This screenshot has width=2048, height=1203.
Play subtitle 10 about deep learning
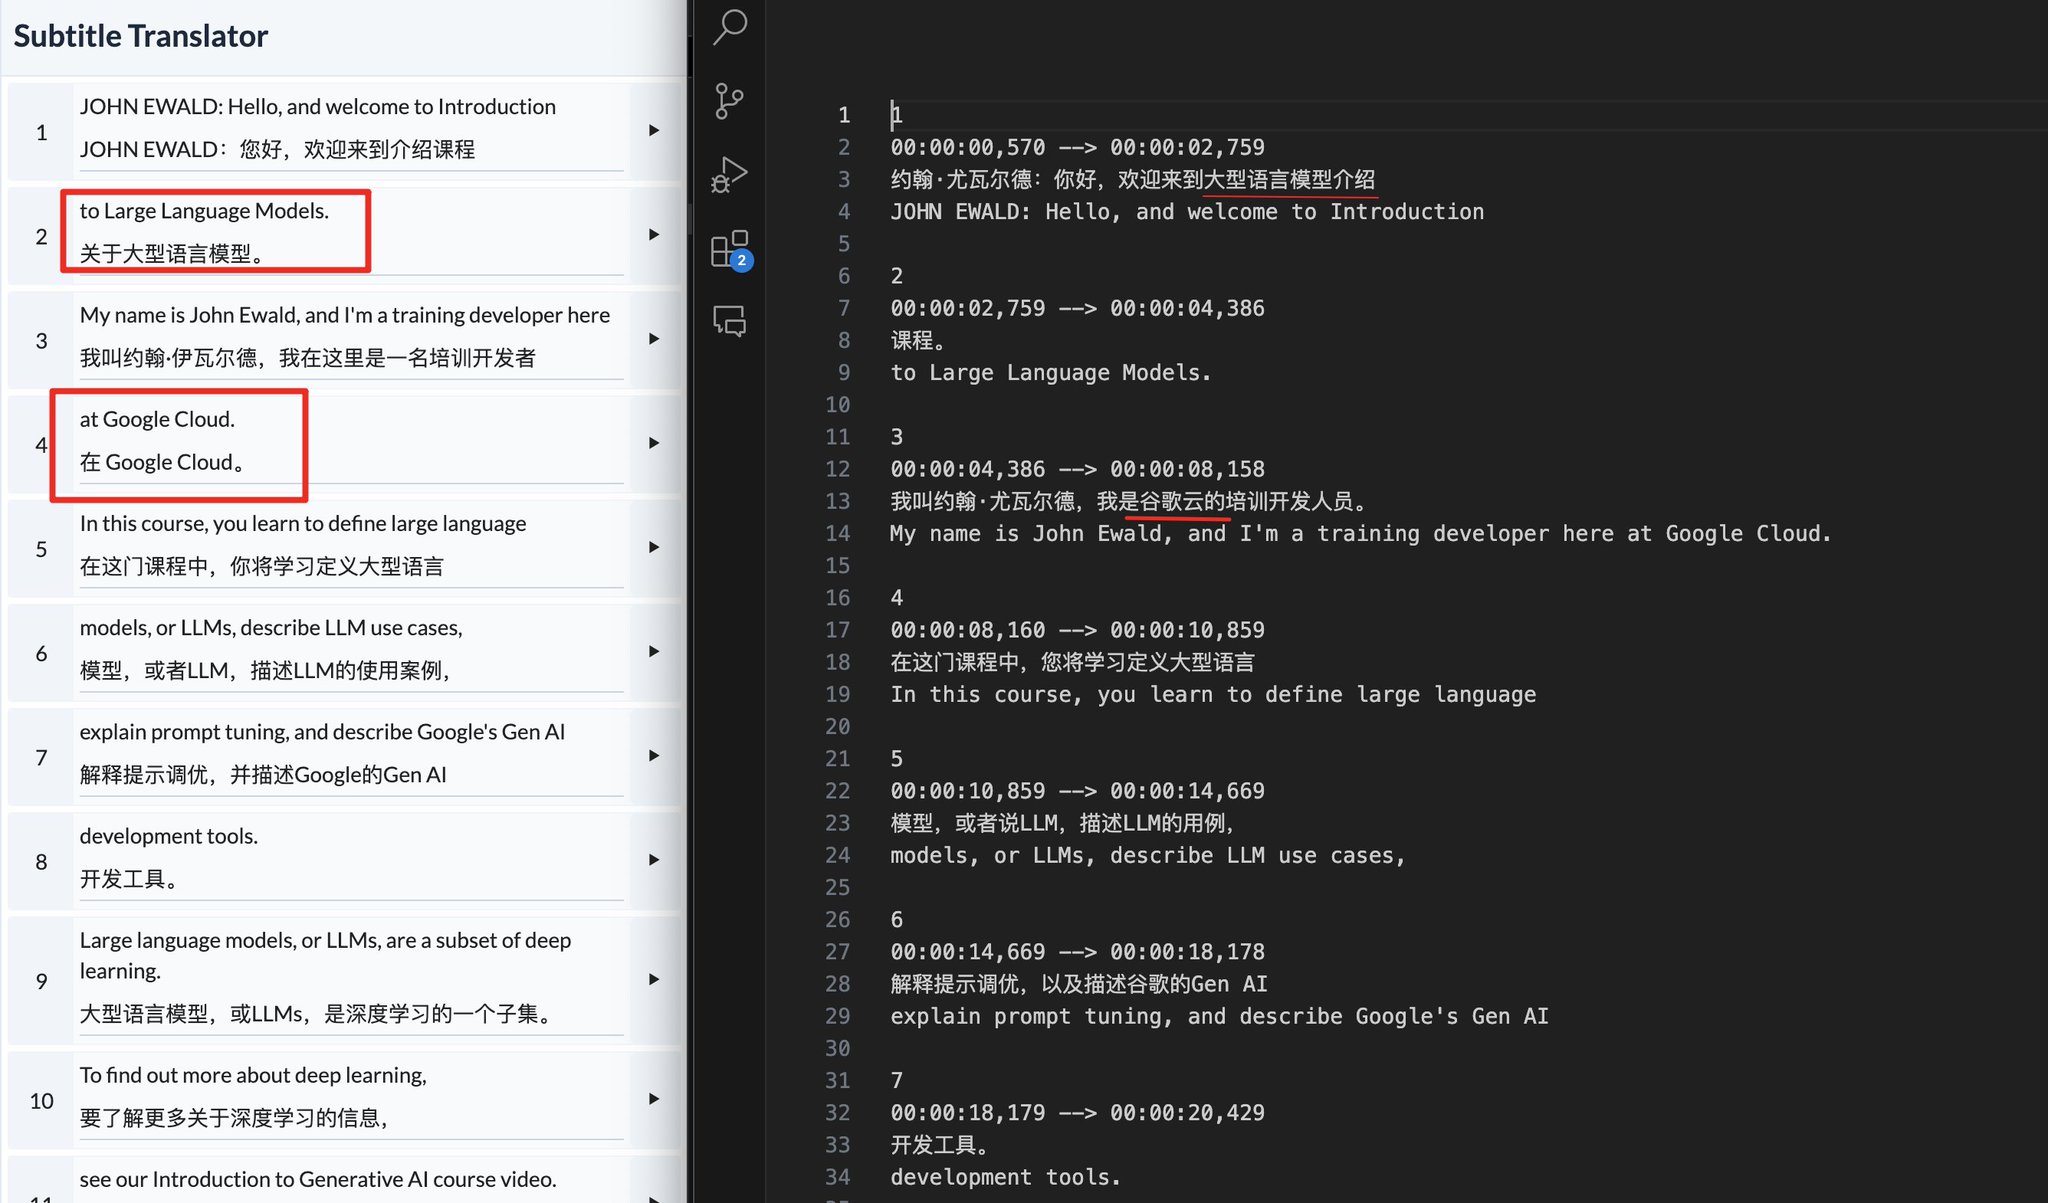pyautogui.click(x=654, y=1099)
